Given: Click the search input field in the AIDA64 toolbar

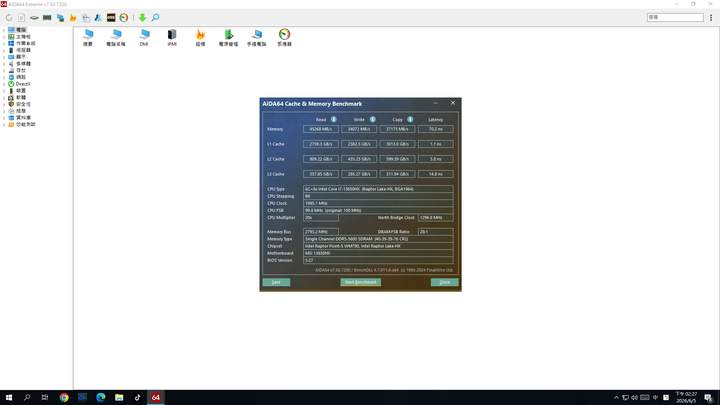Looking at the screenshot, I should coord(675,17).
